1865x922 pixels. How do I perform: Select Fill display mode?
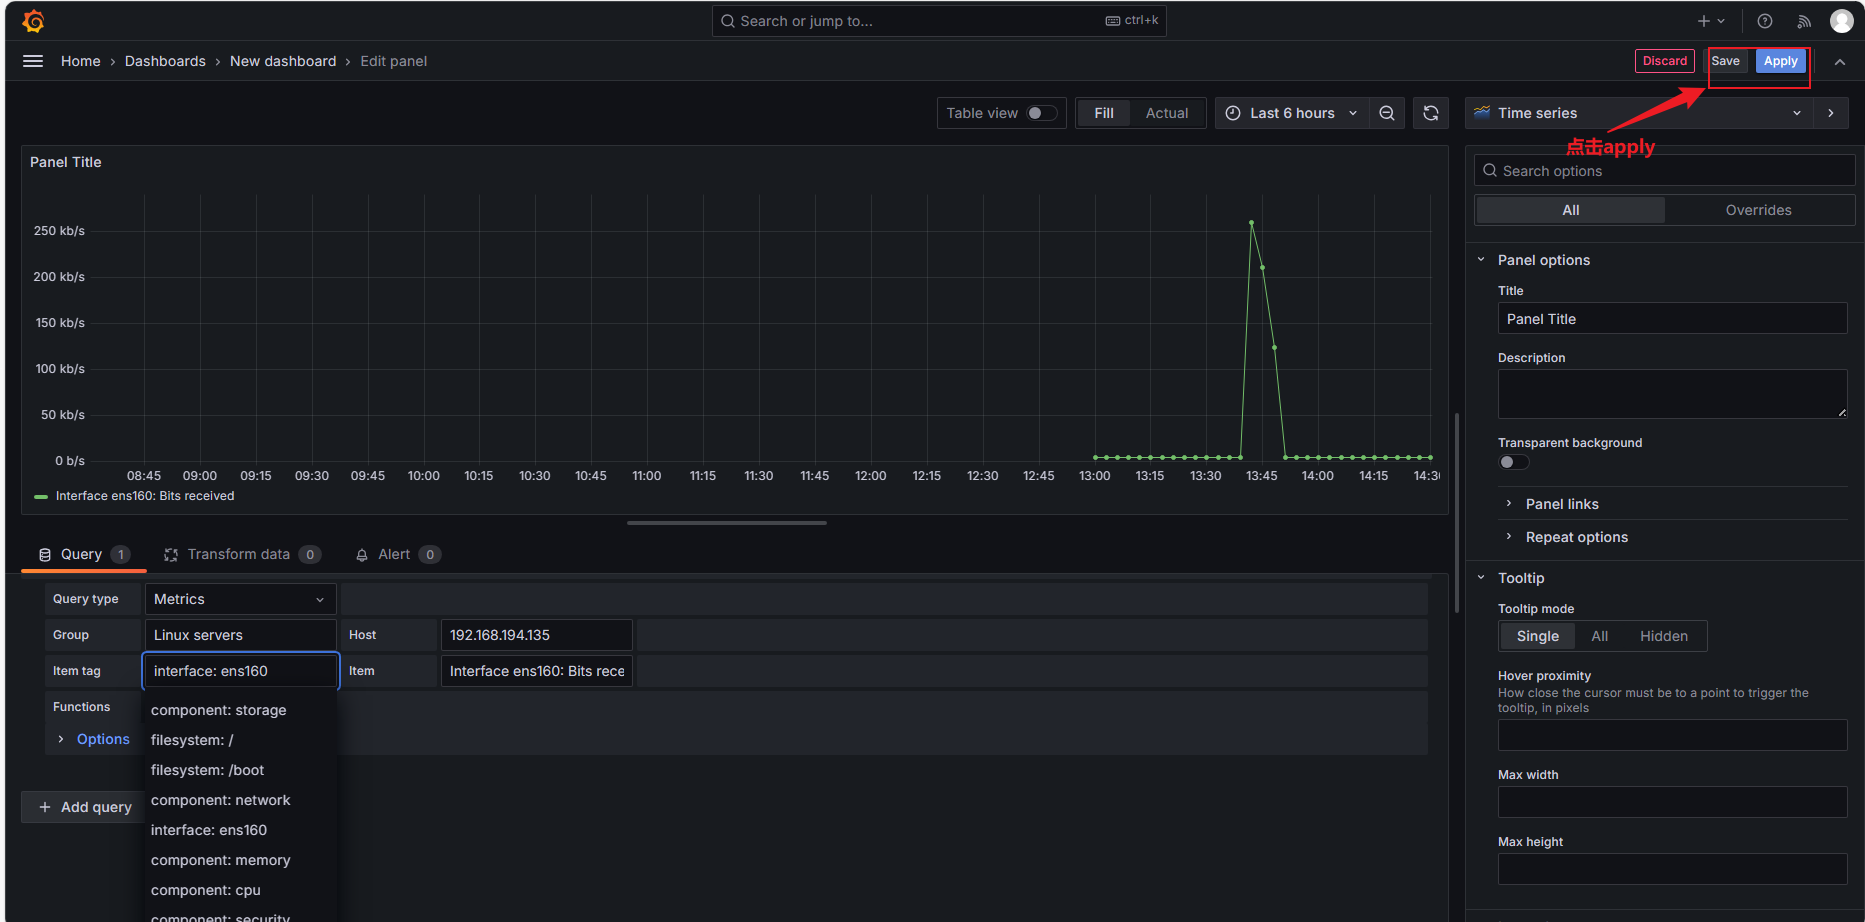[1104, 113]
